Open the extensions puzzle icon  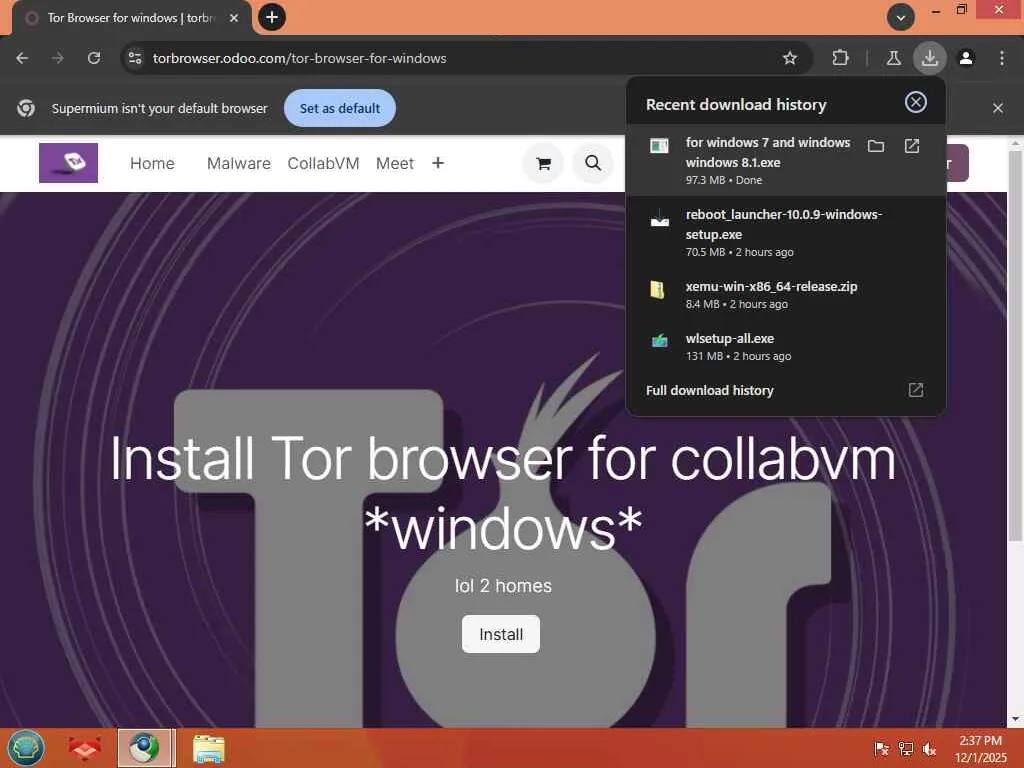(840, 58)
